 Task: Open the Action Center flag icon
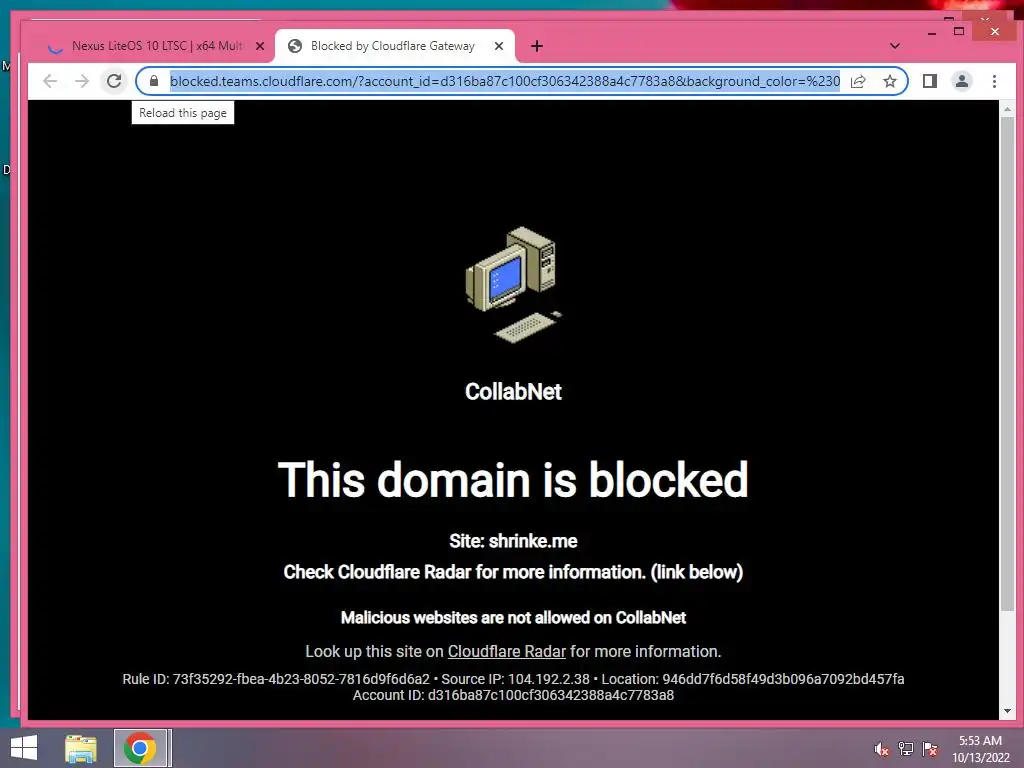click(x=930, y=749)
